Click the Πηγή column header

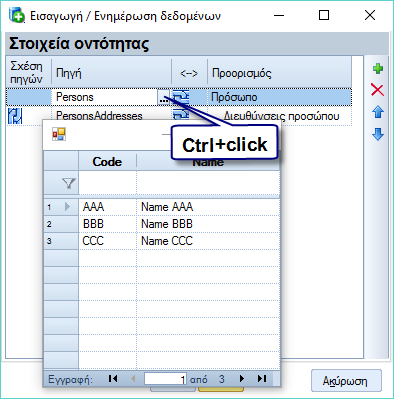point(111,72)
